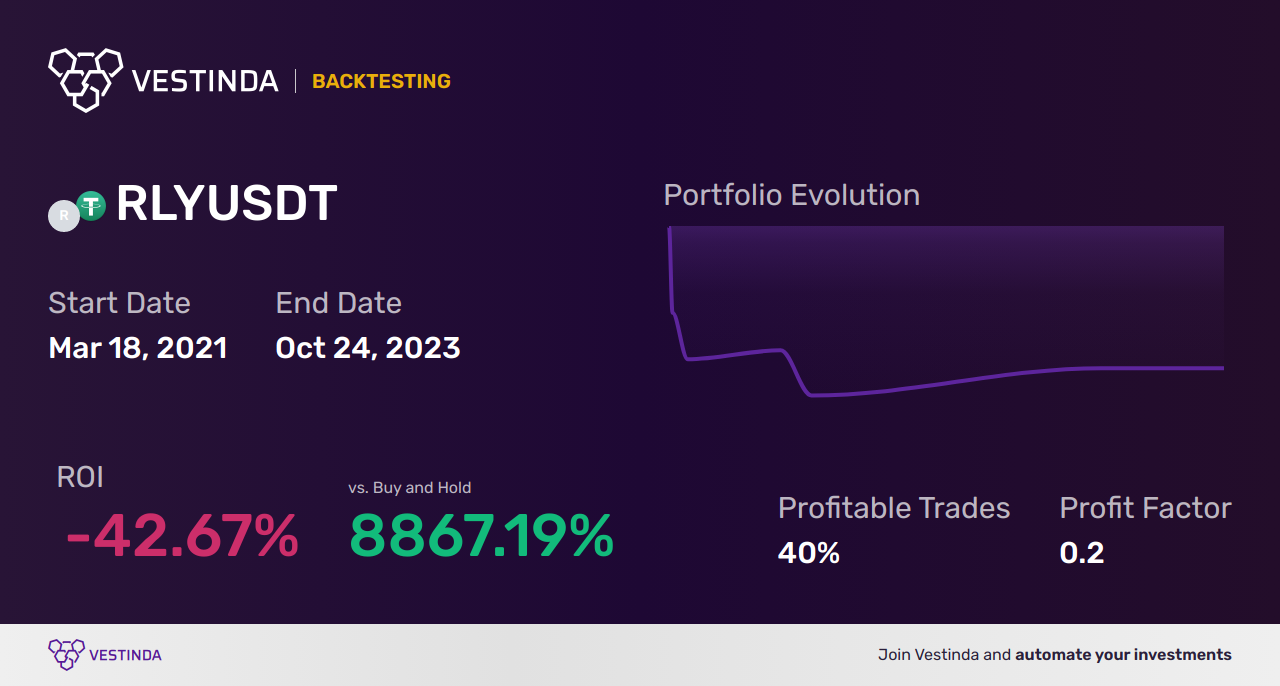
Task: Click the small purple Vestinda footer logo
Action: [x=66, y=655]
